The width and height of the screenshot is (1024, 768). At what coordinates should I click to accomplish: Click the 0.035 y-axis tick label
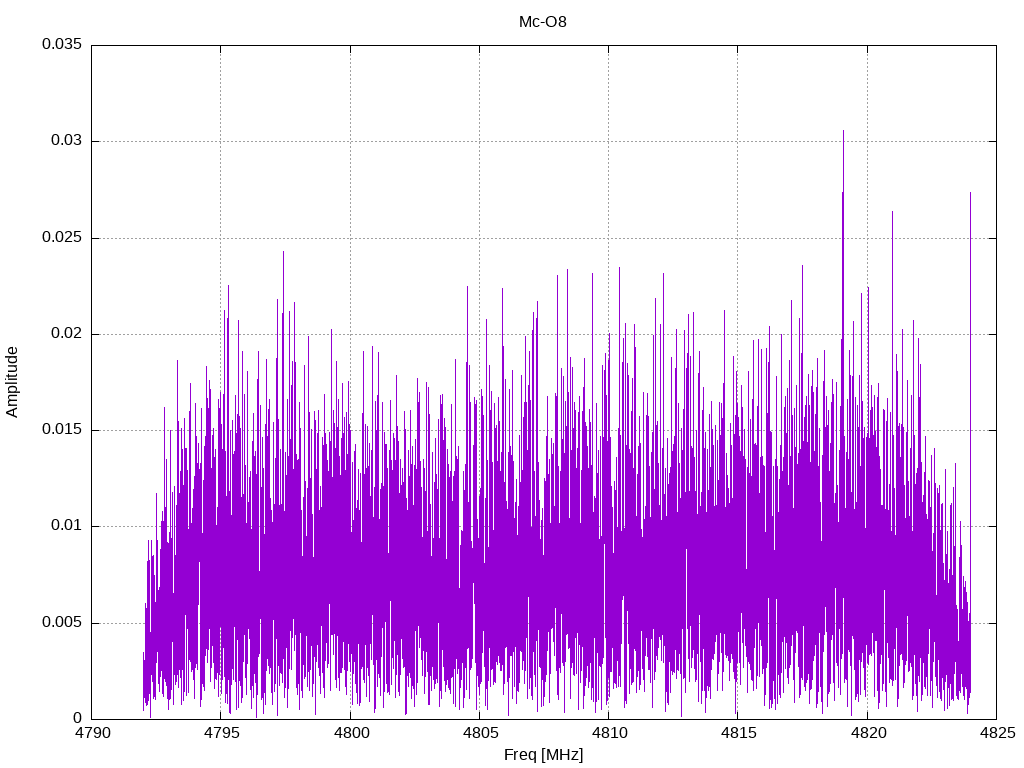(61, 45)
